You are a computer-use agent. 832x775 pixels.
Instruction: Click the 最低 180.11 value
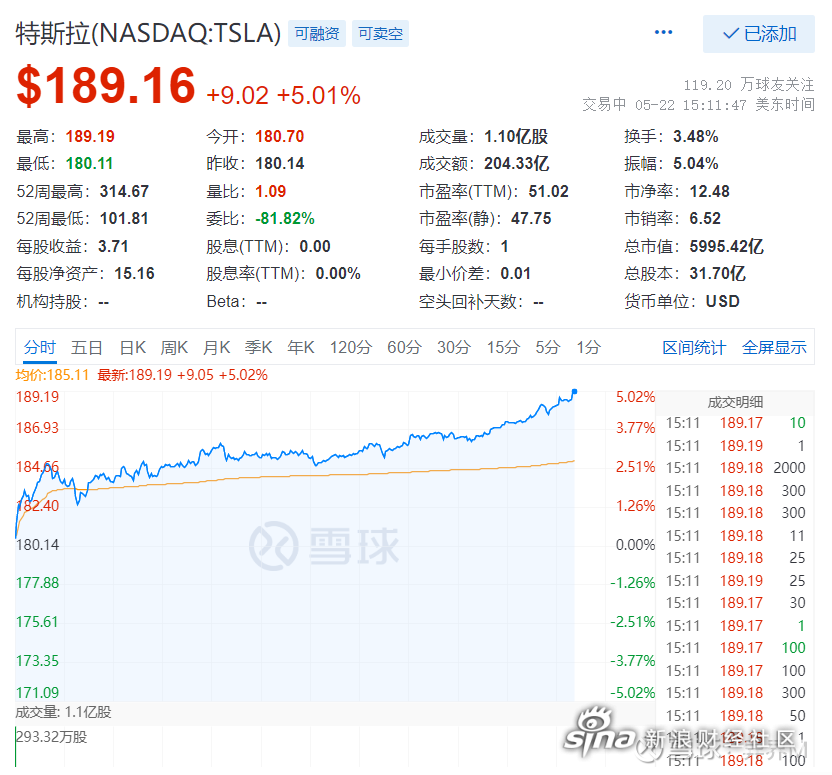tap(89, 163)
